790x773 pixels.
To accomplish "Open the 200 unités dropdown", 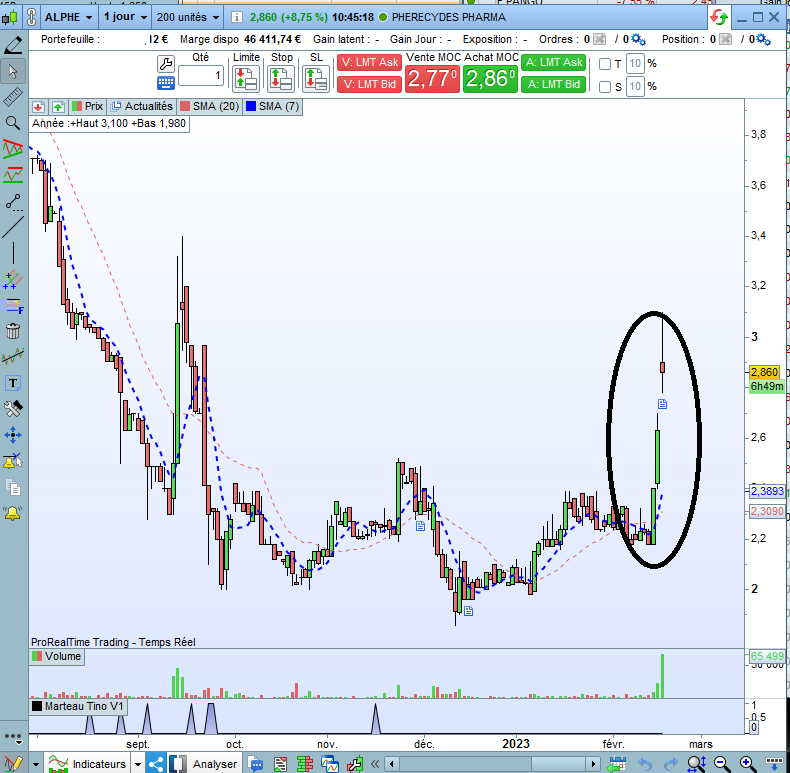I will coord(187,17).
